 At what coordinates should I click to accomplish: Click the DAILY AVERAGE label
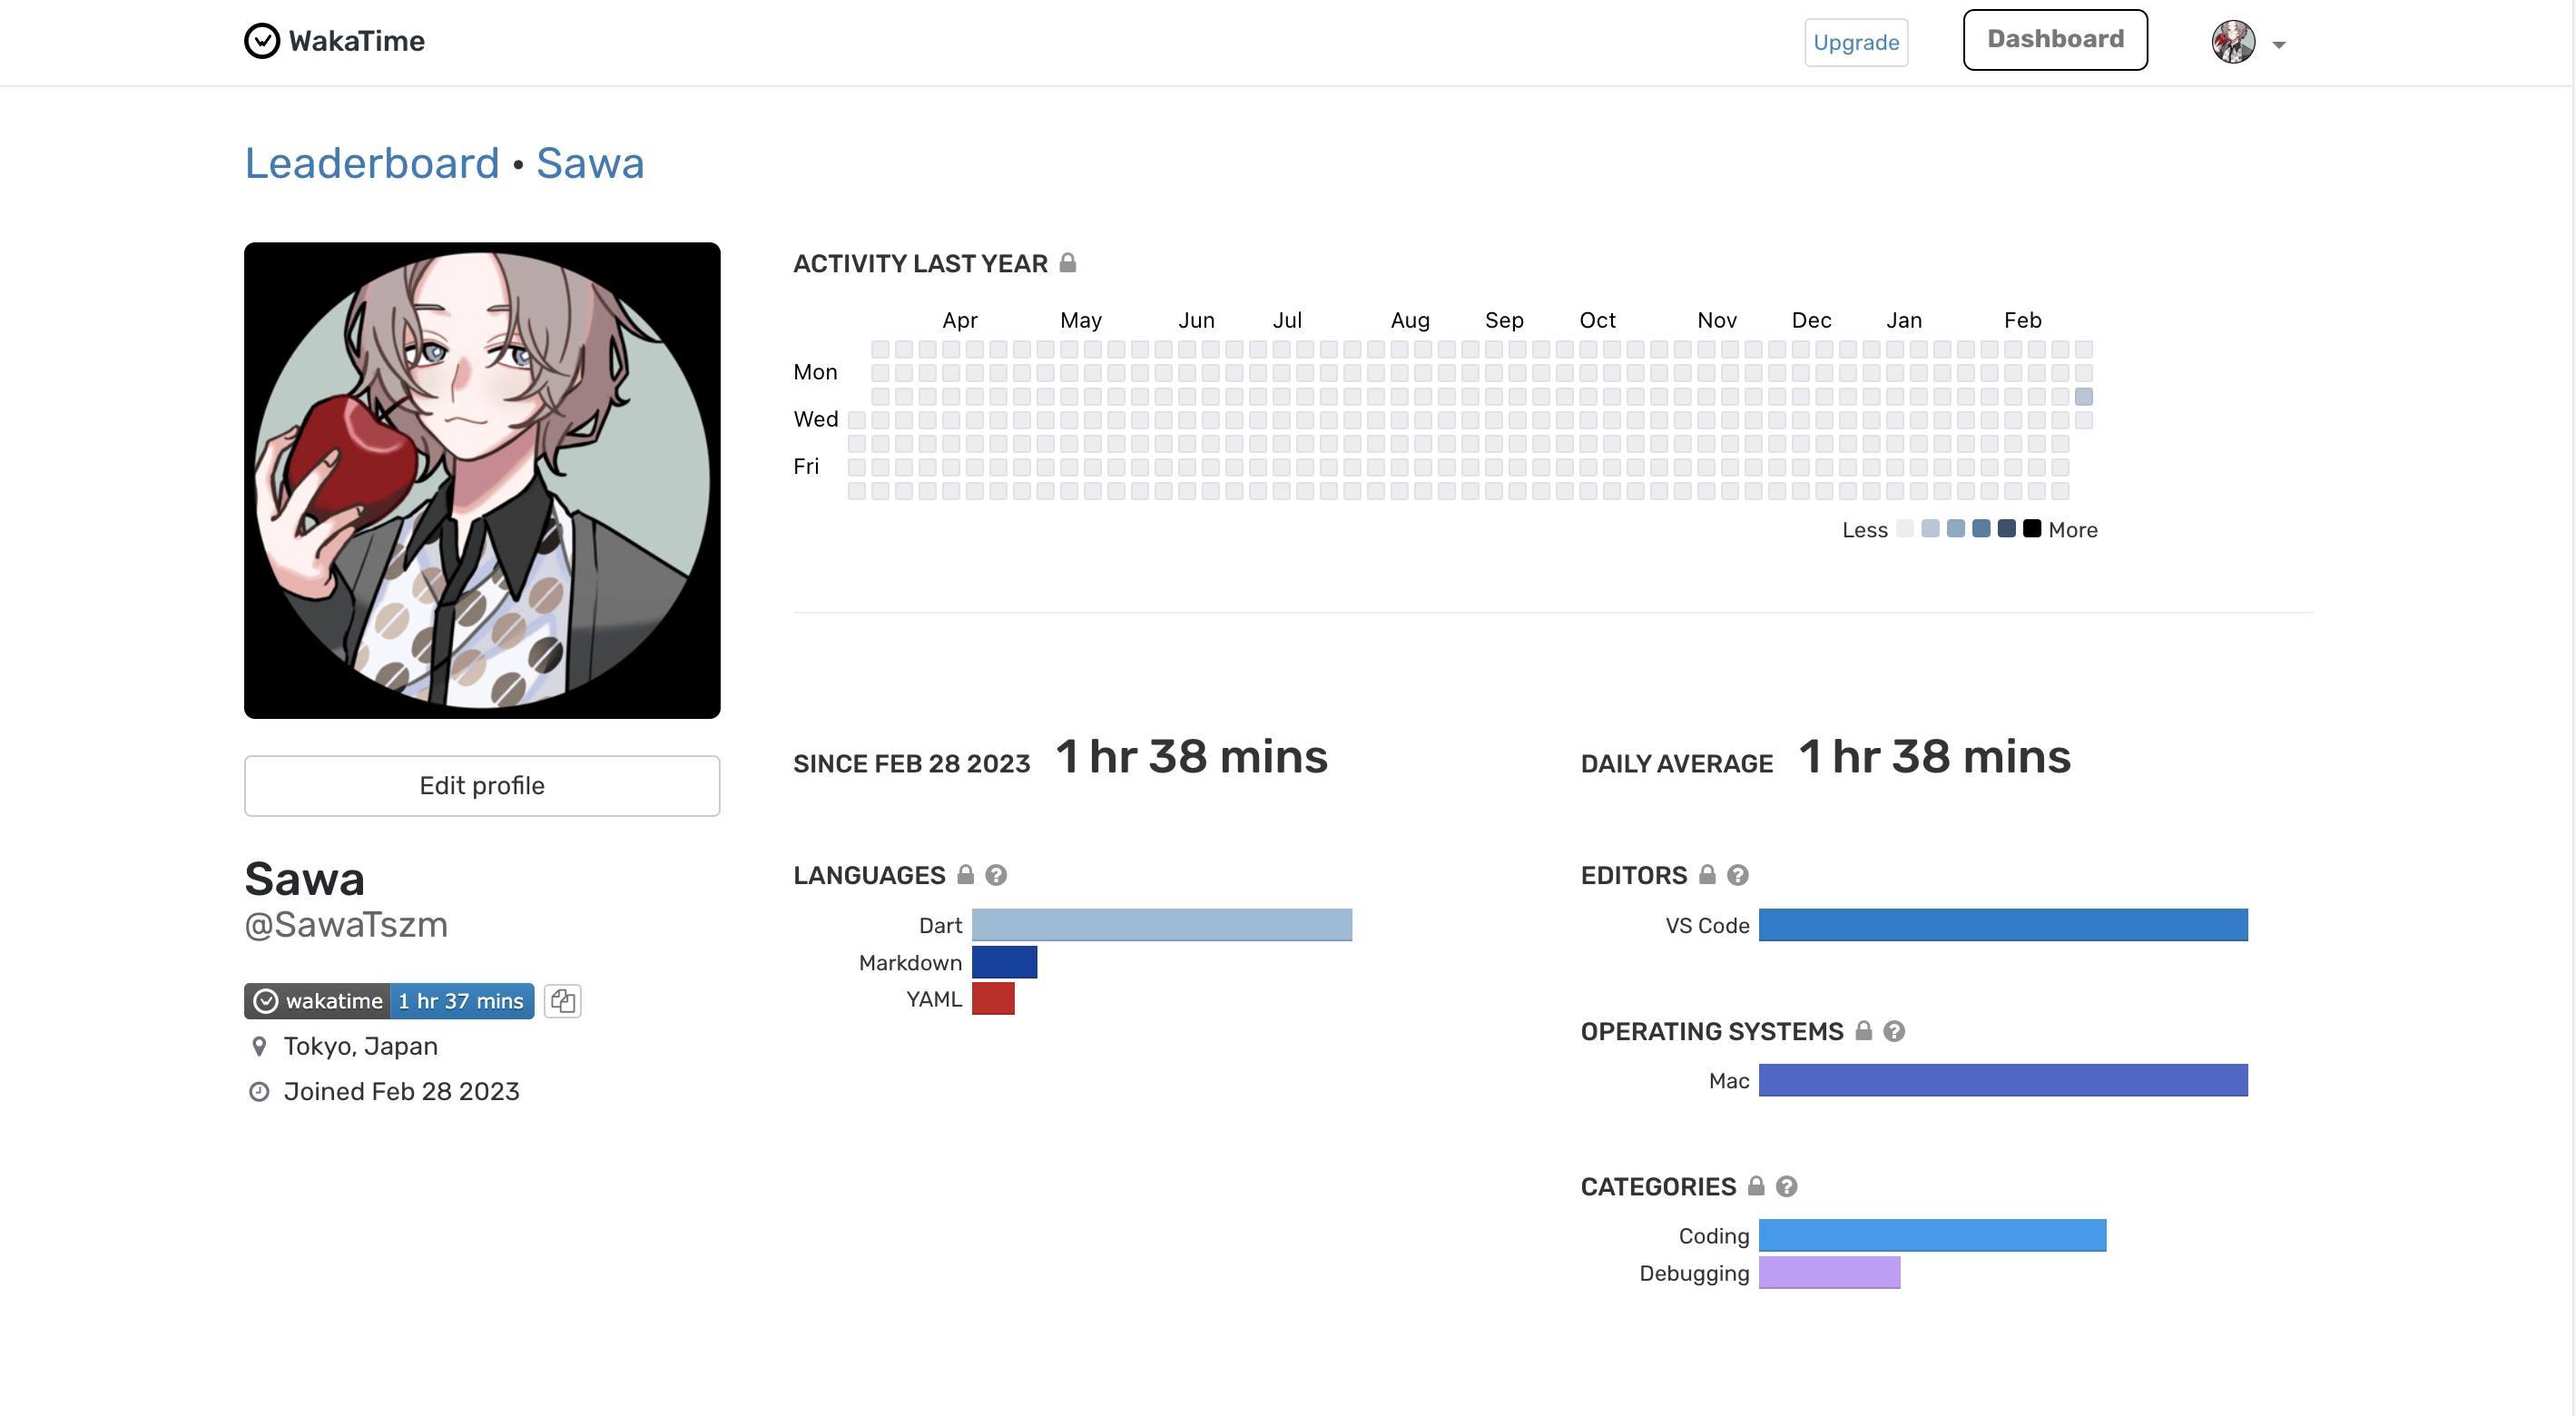coord(1677,764)
